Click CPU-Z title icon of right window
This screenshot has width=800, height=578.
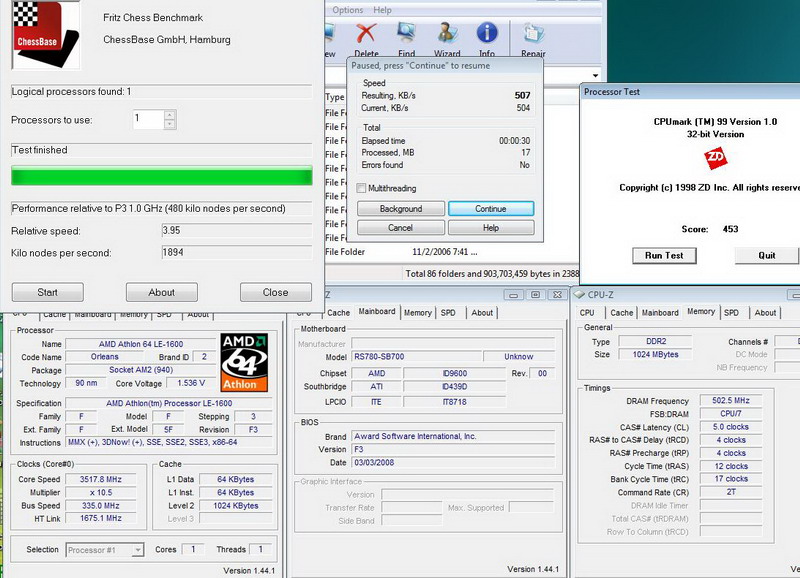coord(579,295)
